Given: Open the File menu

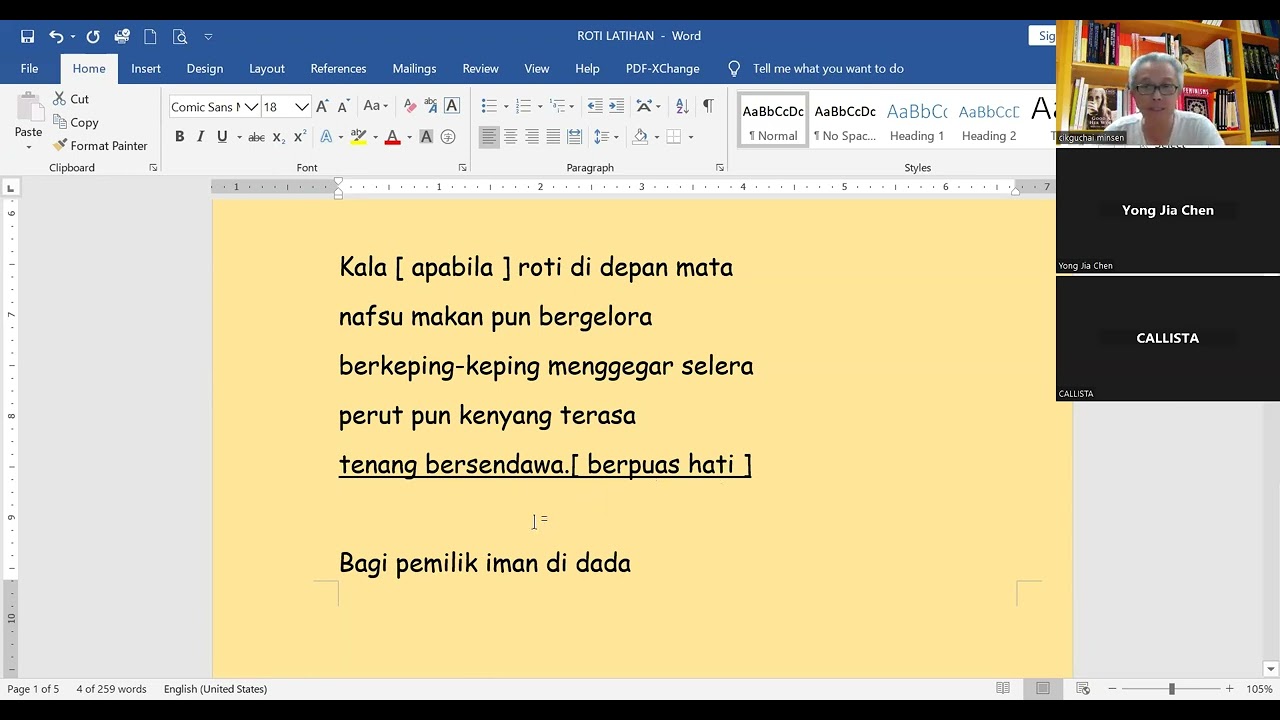Looking at the screenshot, I should coord(29,68).
